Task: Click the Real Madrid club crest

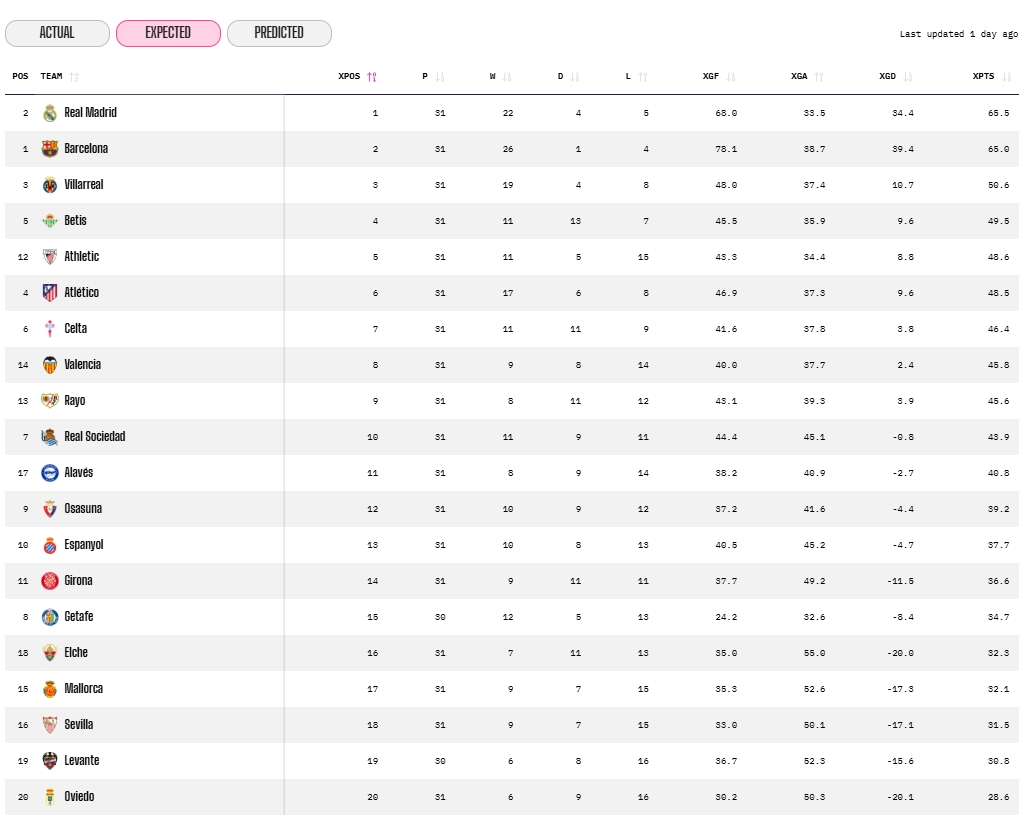Action: pos(49,112)
